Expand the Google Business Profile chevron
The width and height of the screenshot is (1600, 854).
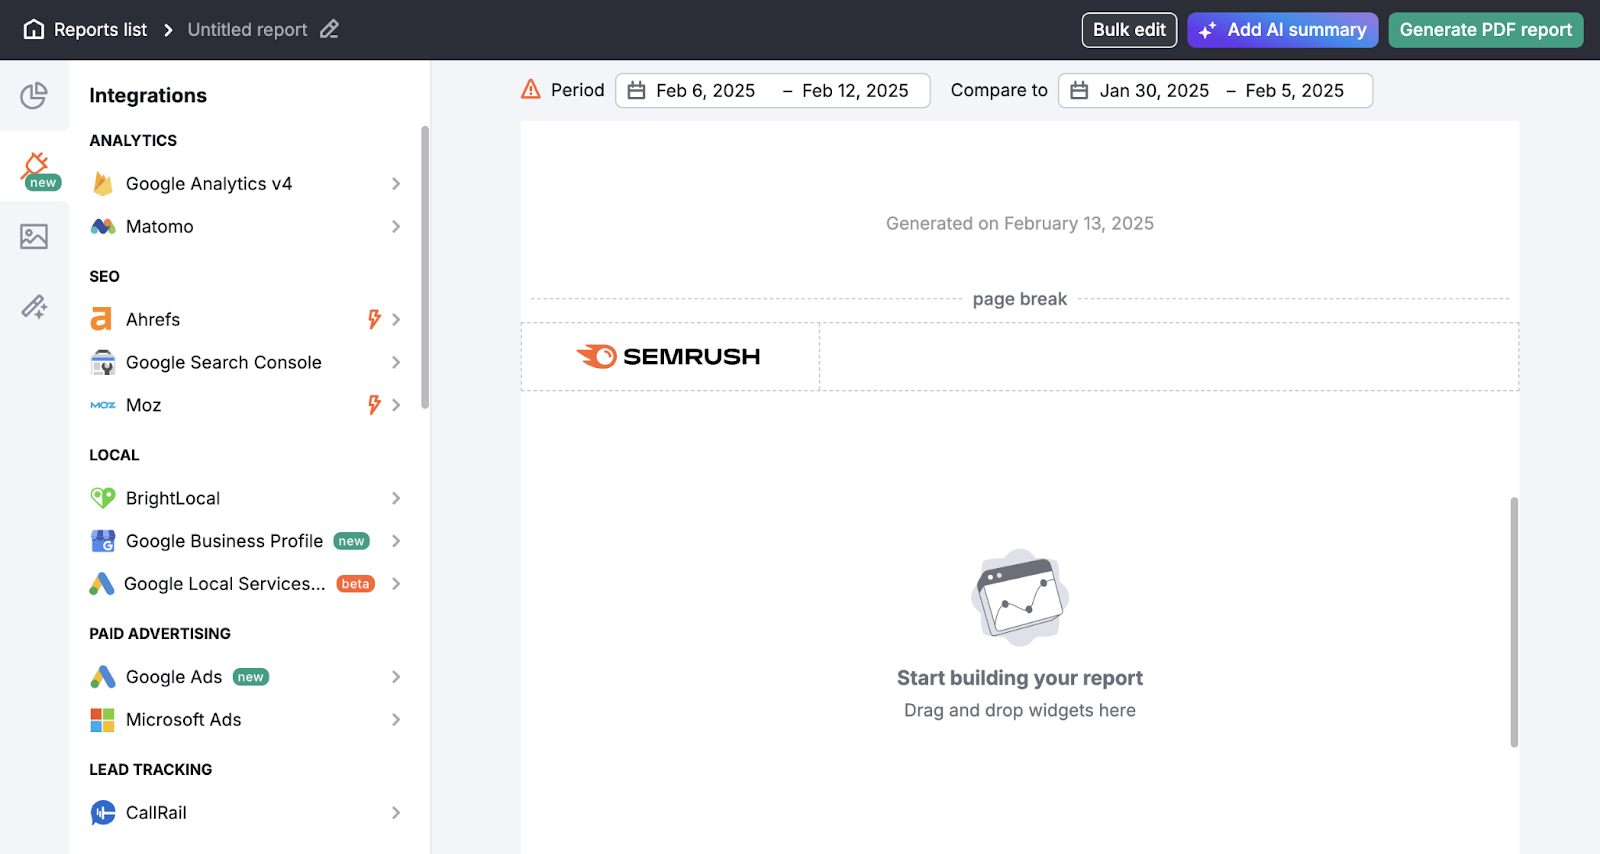(x=396, y=541)
